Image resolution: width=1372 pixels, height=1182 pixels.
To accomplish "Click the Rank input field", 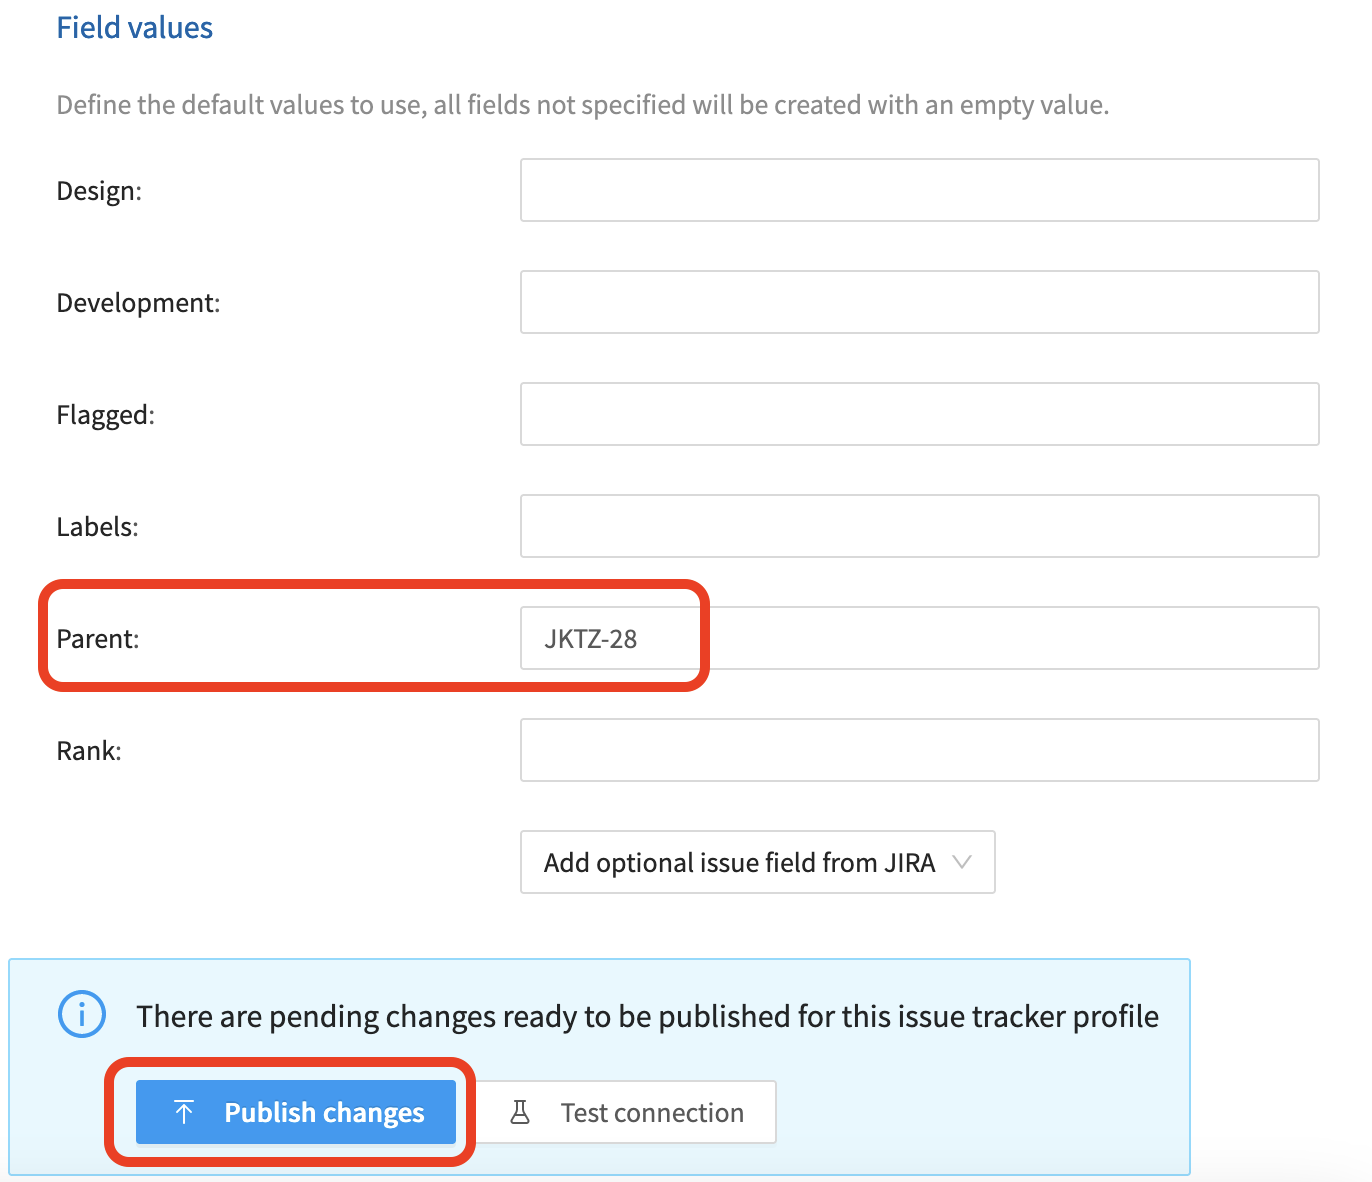I will (919, 750).
